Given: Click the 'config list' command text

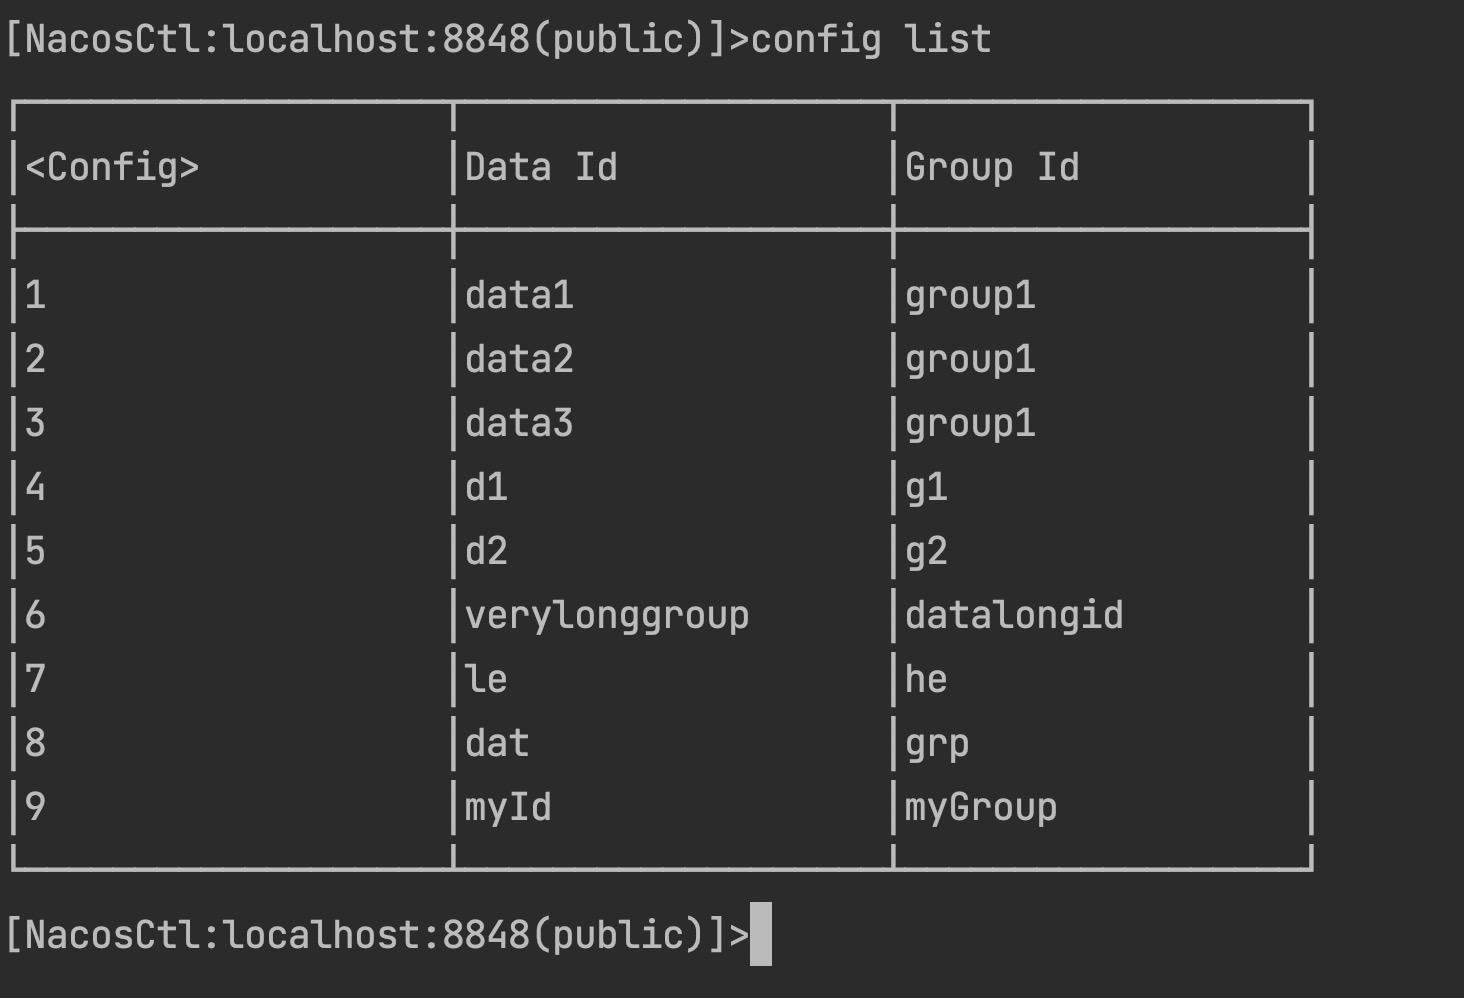Looking at the screenshot, I should (x=871, y=40).
